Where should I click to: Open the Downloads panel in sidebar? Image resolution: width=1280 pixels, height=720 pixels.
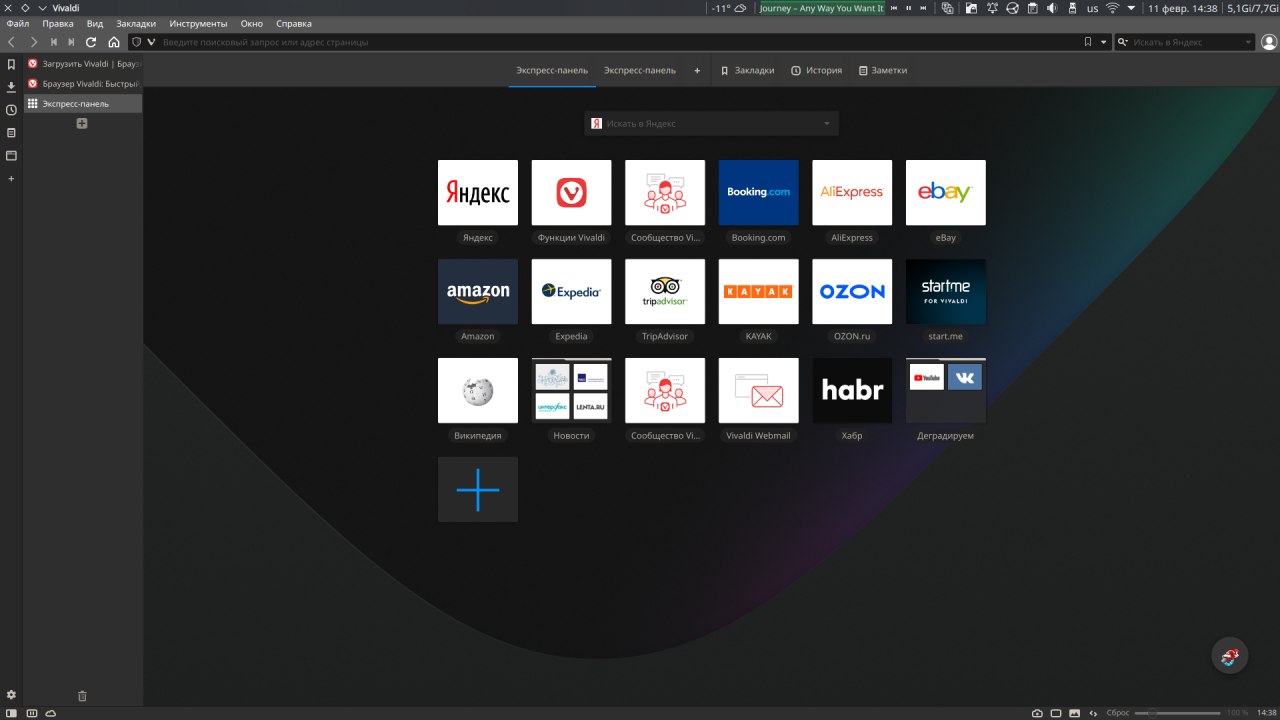[x=11, y=87]
